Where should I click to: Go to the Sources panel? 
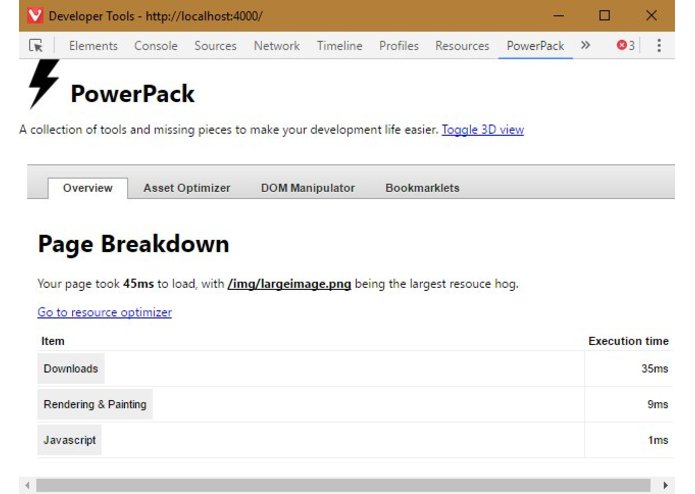[x=215, y=46]
